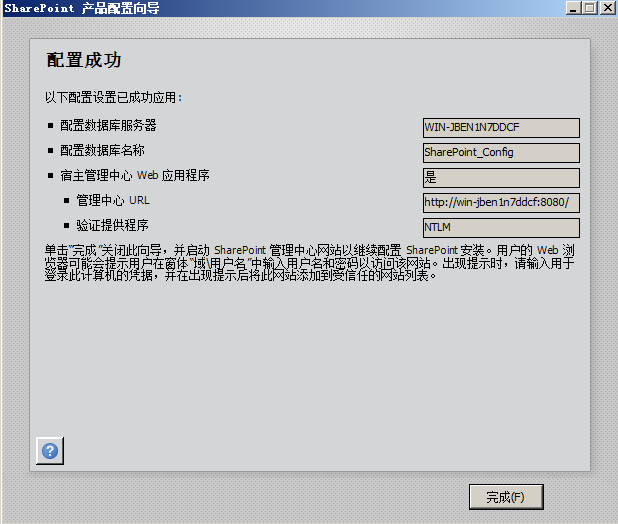Click the instruction paragraph starting with 单击“完成”
618x524 pixels.
pyautogui.click(x=309, y=262)
